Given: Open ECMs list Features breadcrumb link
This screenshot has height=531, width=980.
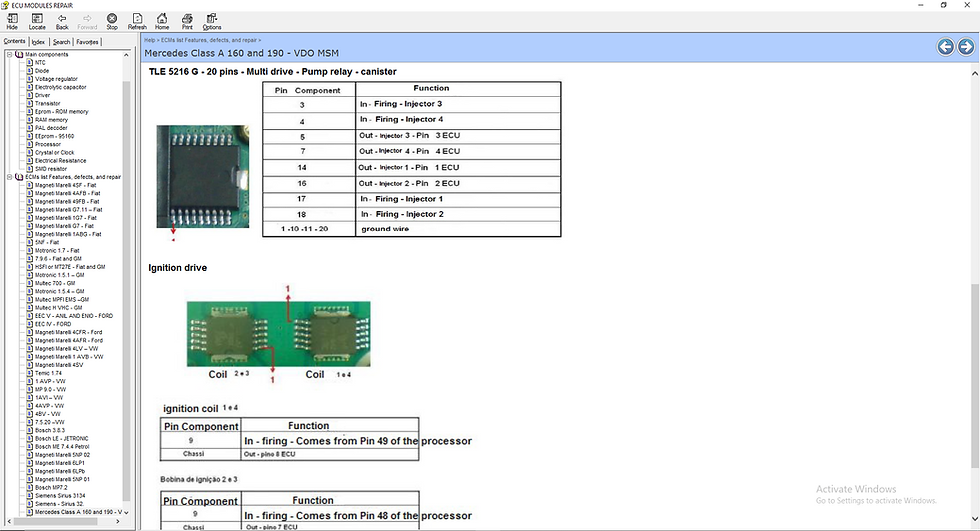Looking at the screenshot, I should coord(209,40).
